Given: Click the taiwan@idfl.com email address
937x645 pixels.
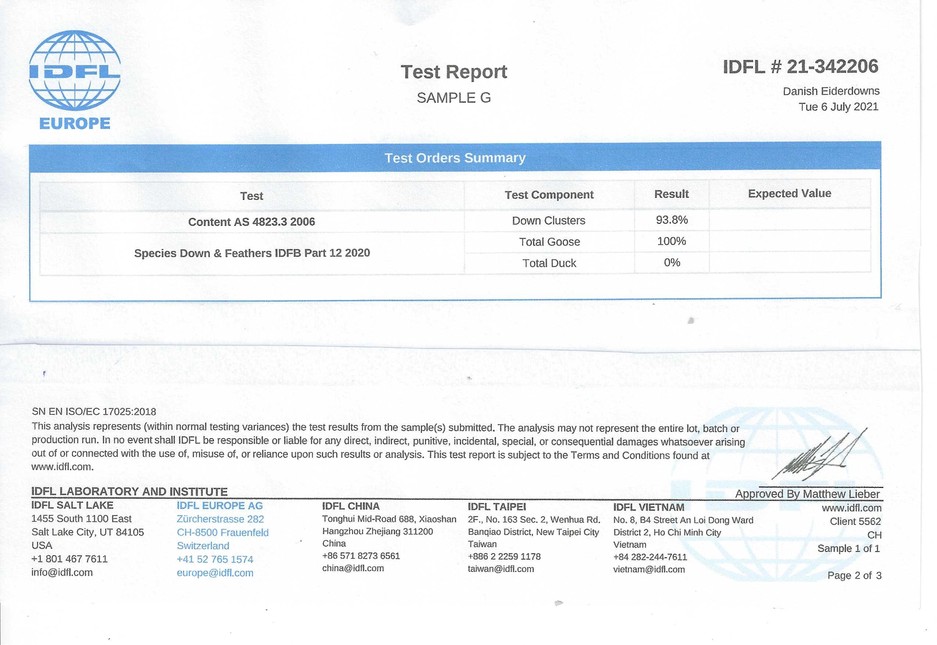Looking at the screenshot, I should click(501, 569).
